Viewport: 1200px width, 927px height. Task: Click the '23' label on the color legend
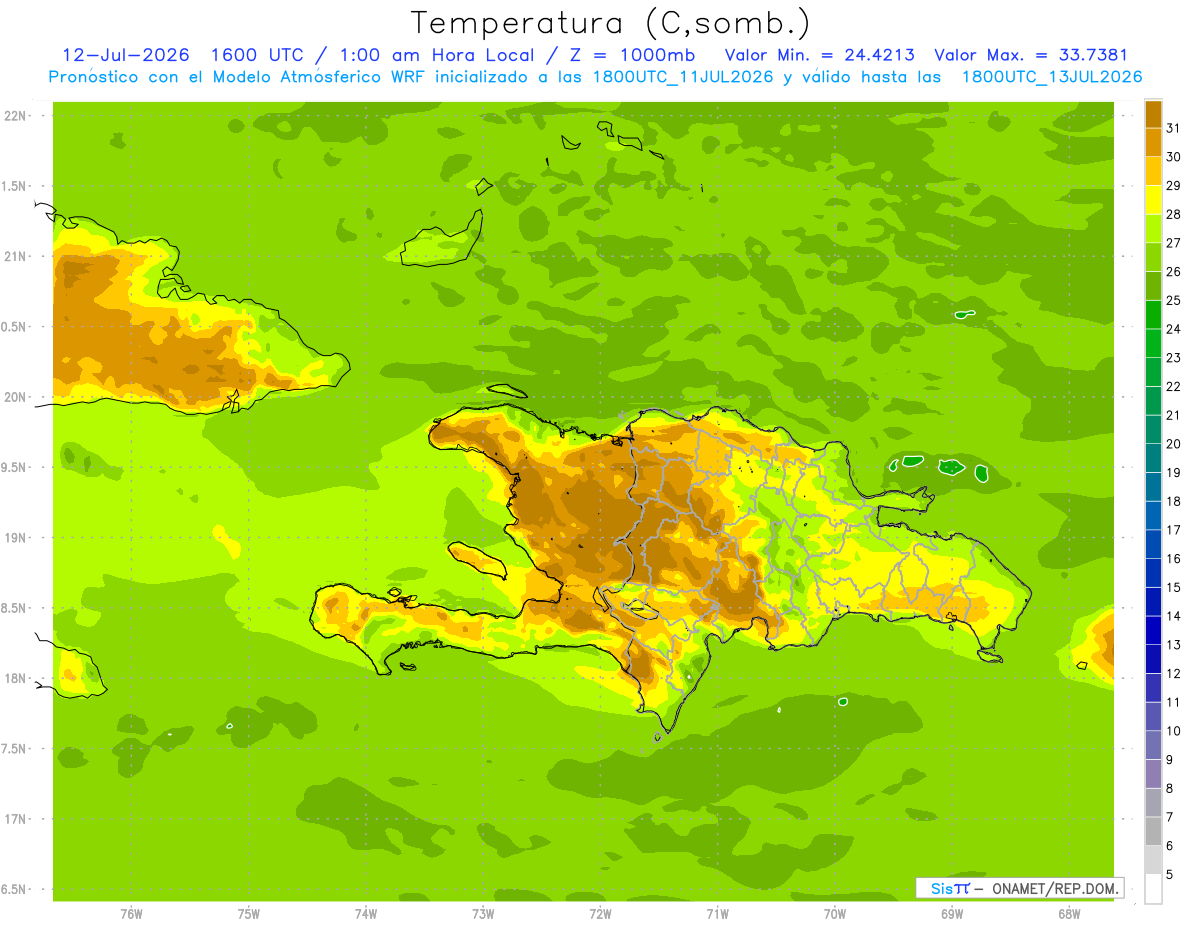1174,358
